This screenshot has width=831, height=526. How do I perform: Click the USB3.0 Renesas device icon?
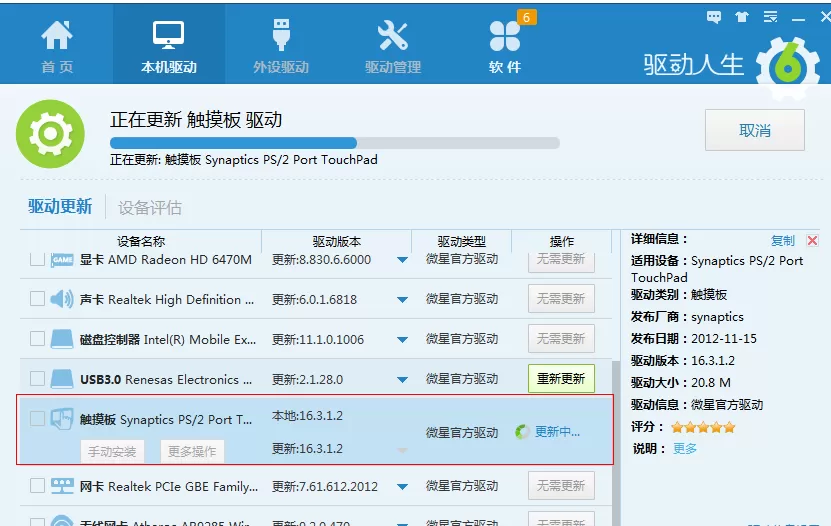point(62,379)
